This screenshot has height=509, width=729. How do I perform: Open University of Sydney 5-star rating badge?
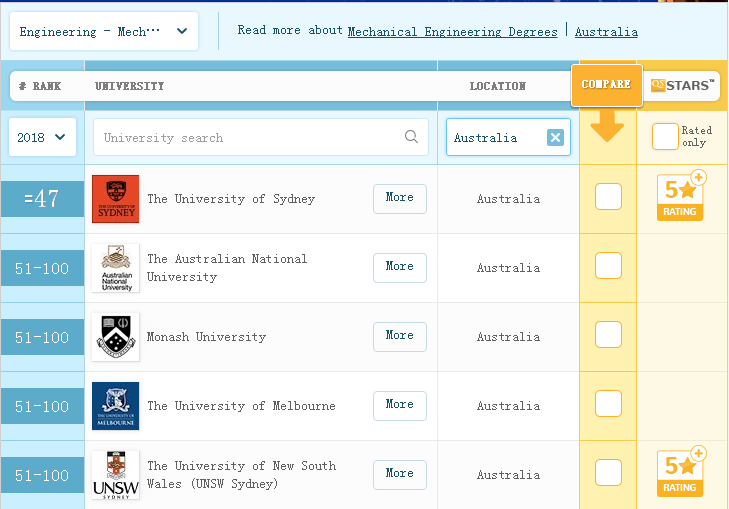(680, 197)
